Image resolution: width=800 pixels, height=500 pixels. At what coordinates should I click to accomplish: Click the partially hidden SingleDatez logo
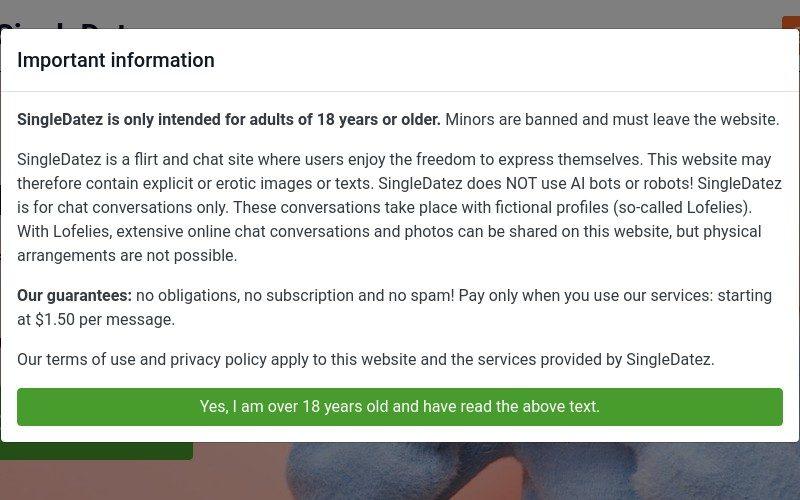66,25
